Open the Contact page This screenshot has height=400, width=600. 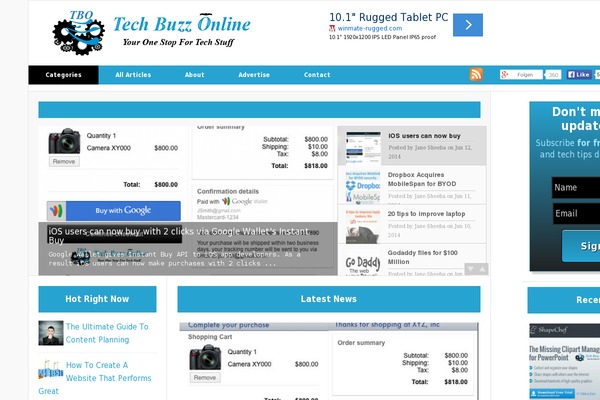tap(317, 75)
